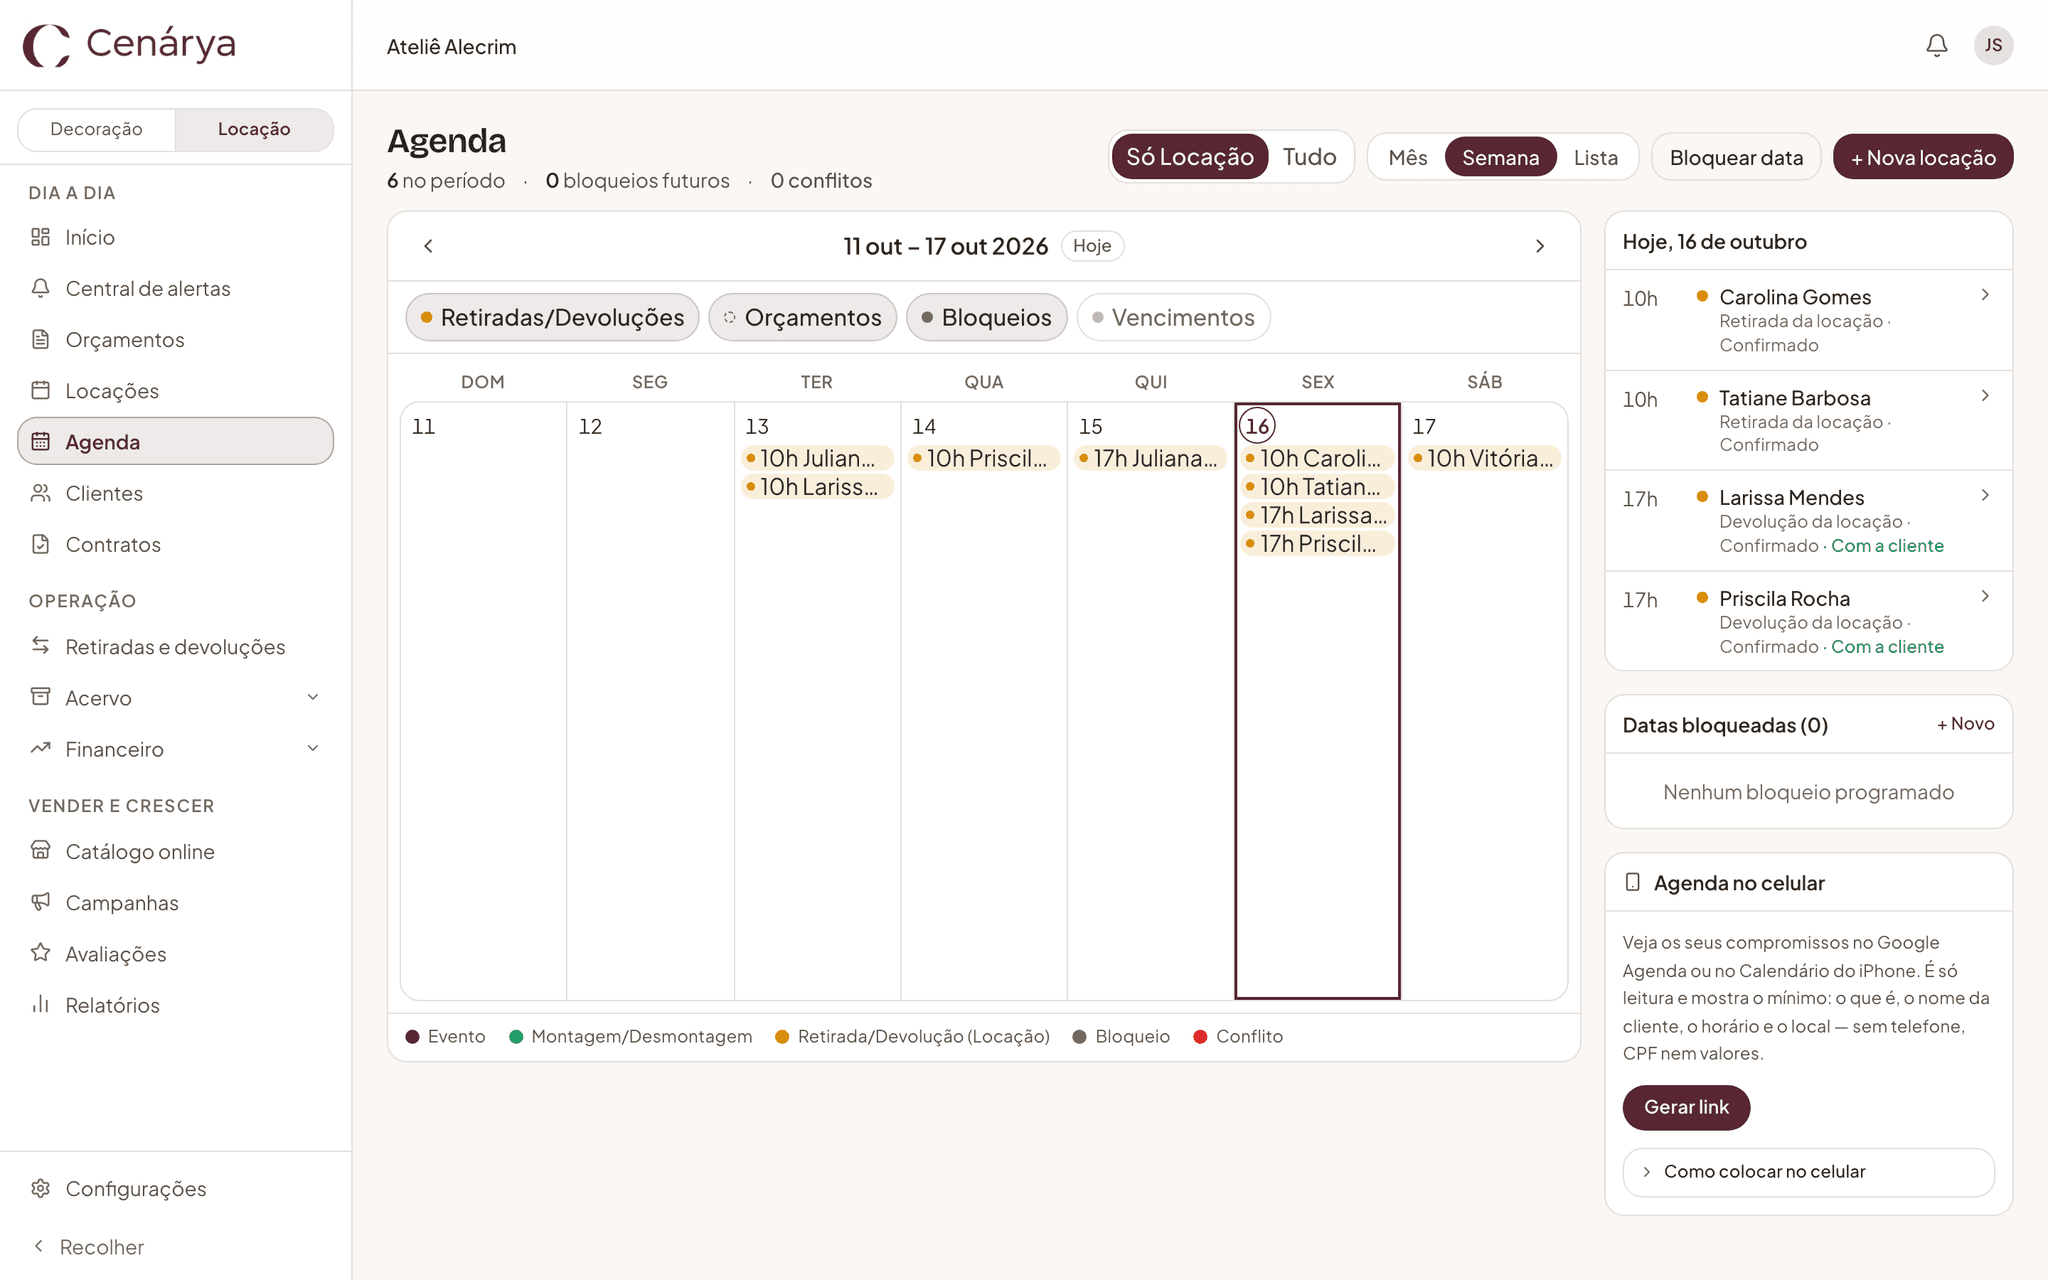Image resolution: width=2048 pixels, height=1280 pixels.
Task: Switch scope to Tudo
Action: [1309, 157]
